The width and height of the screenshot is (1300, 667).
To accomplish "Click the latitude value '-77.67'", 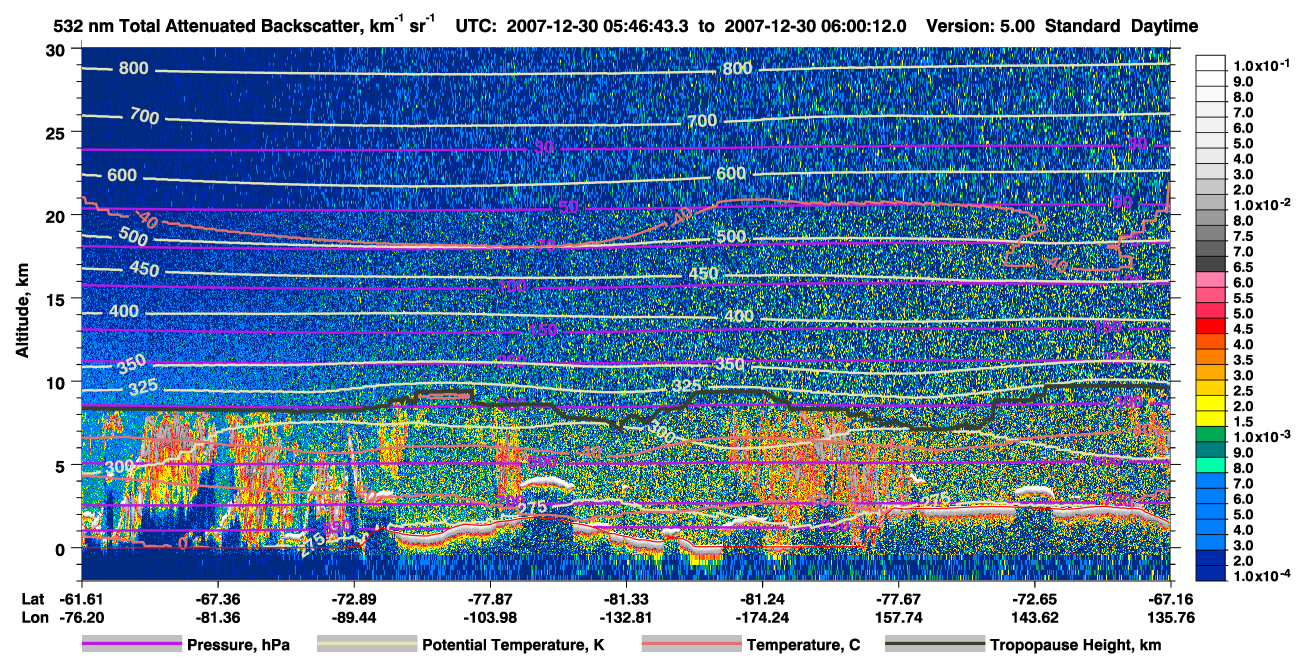I will click(x=898, y=599).
